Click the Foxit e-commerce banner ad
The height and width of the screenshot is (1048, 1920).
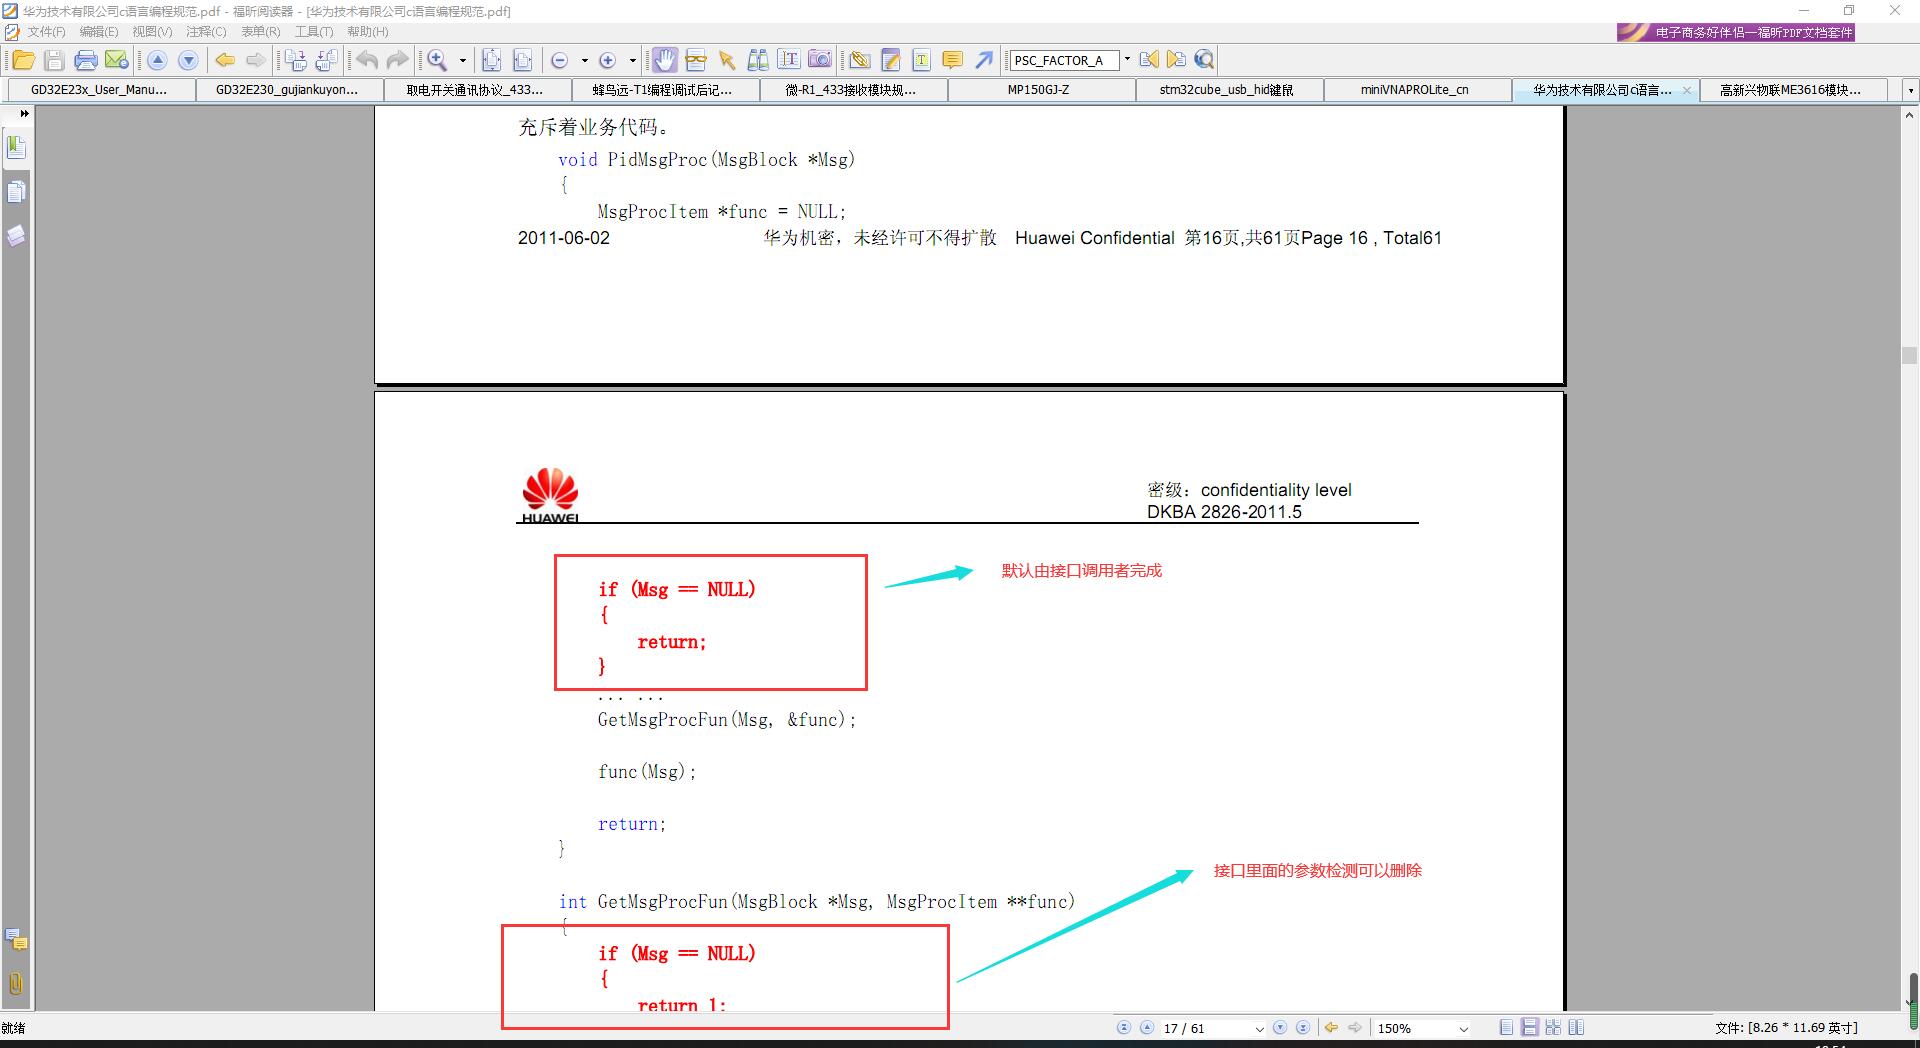coord(1735,32)
